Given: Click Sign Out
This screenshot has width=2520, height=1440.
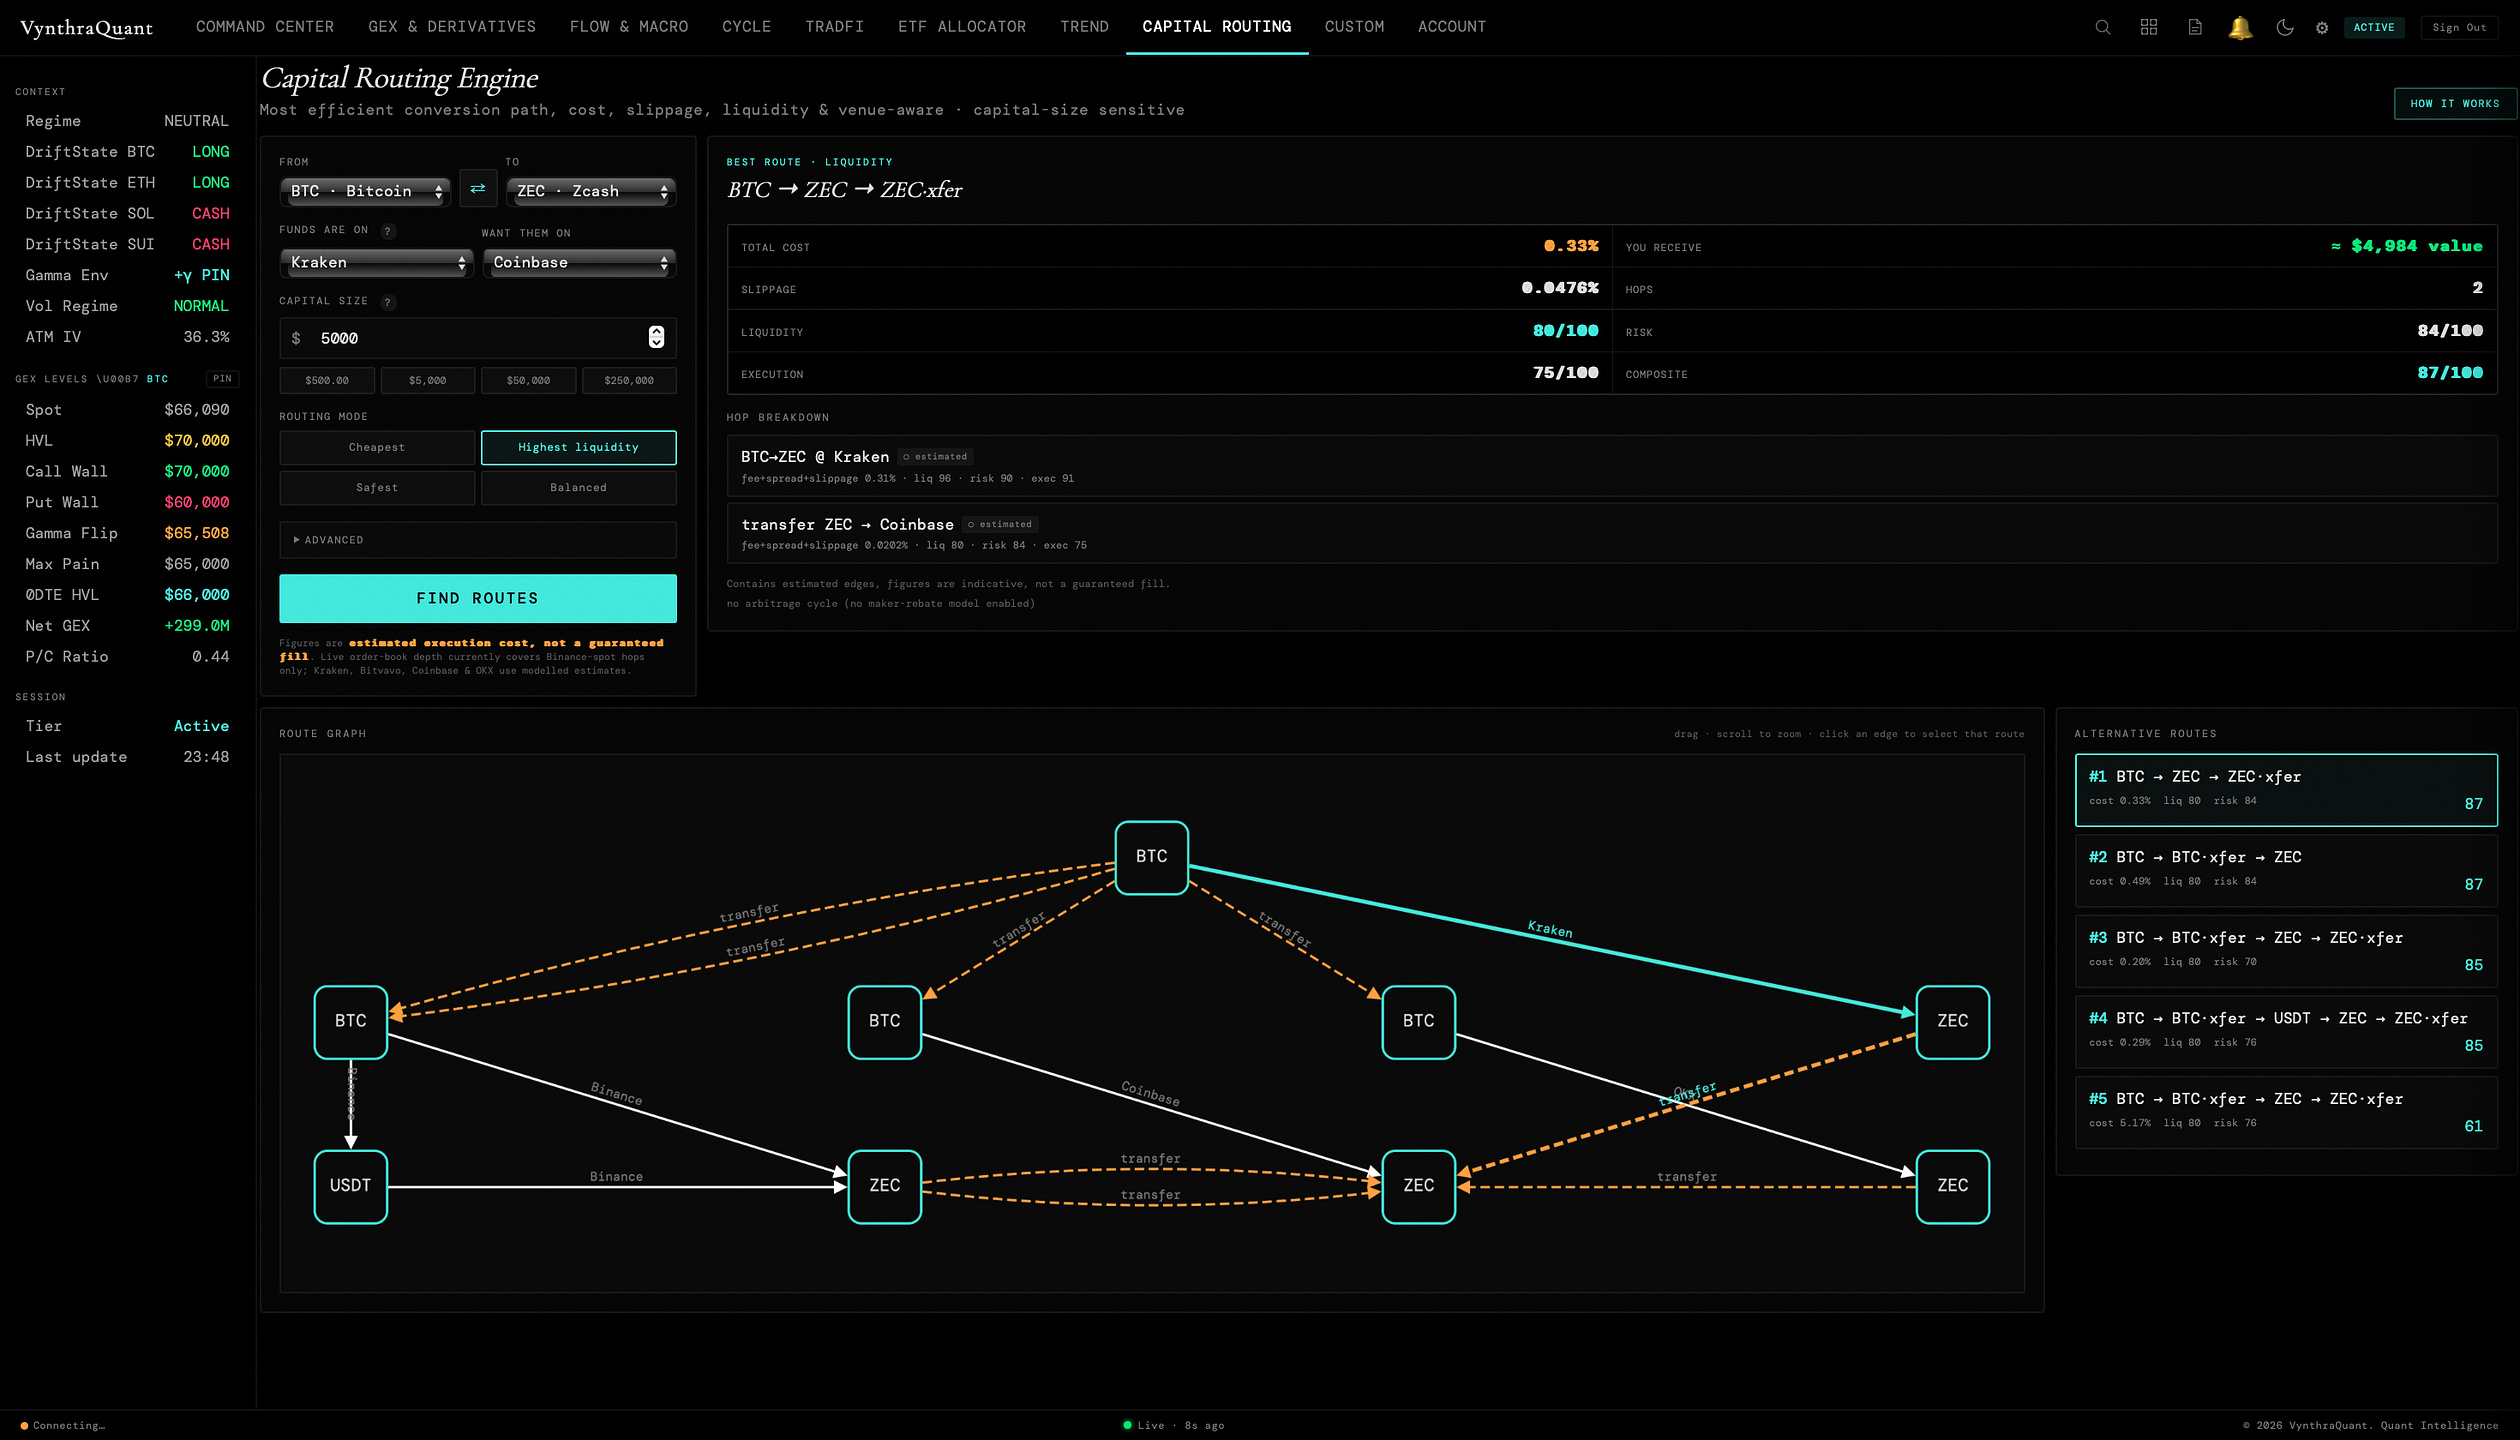Looking at the screenshot, I should pos(2459,27).
